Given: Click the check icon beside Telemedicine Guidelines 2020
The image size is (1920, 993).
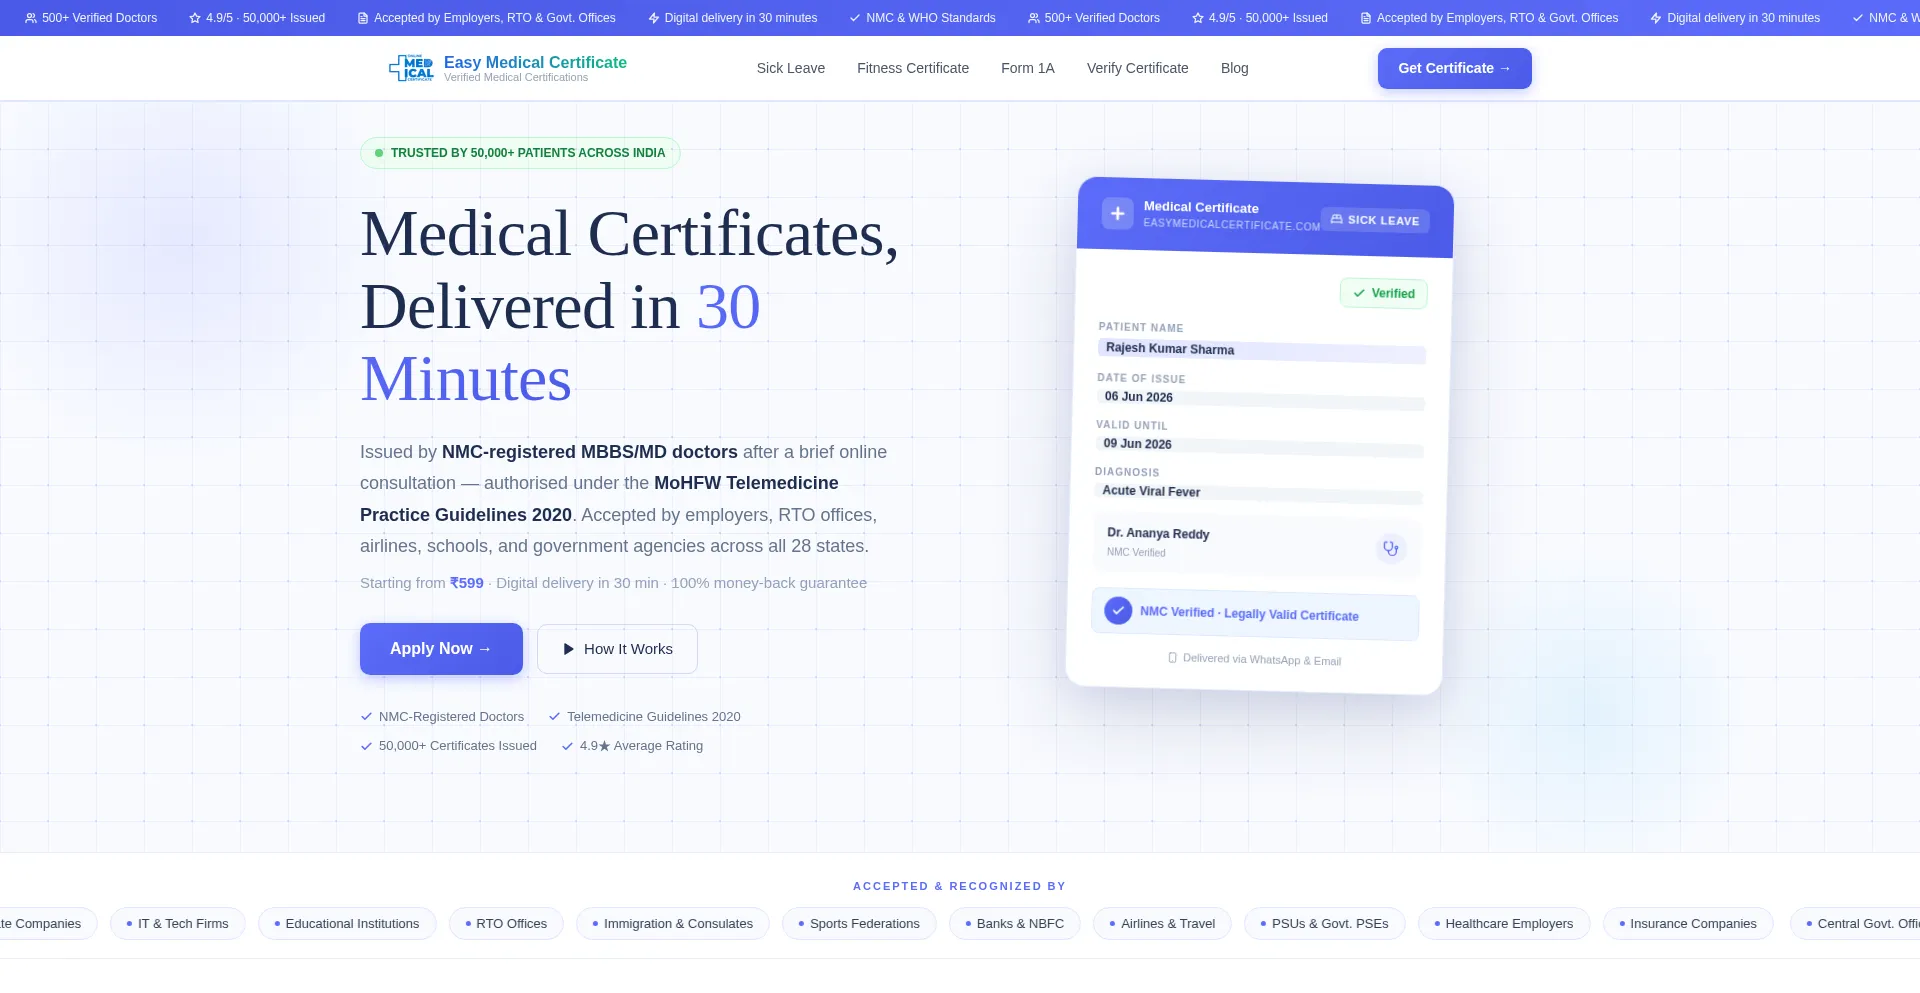Looking at the screenshot, I should [x=554, y=716].
